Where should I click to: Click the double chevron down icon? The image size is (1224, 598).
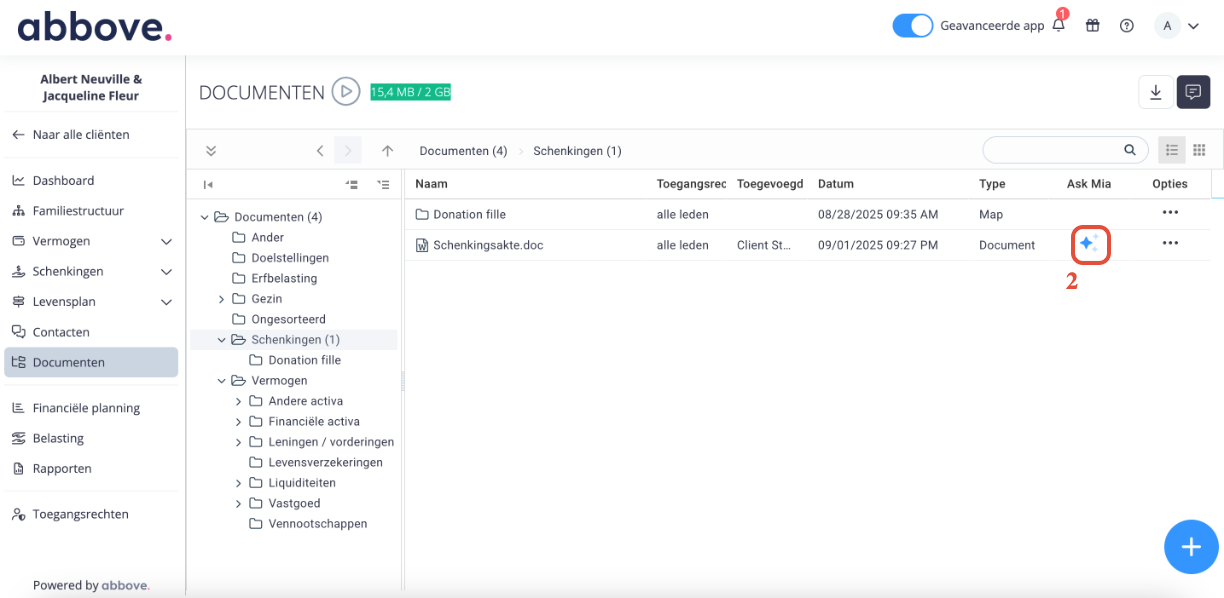pos(211,150)
